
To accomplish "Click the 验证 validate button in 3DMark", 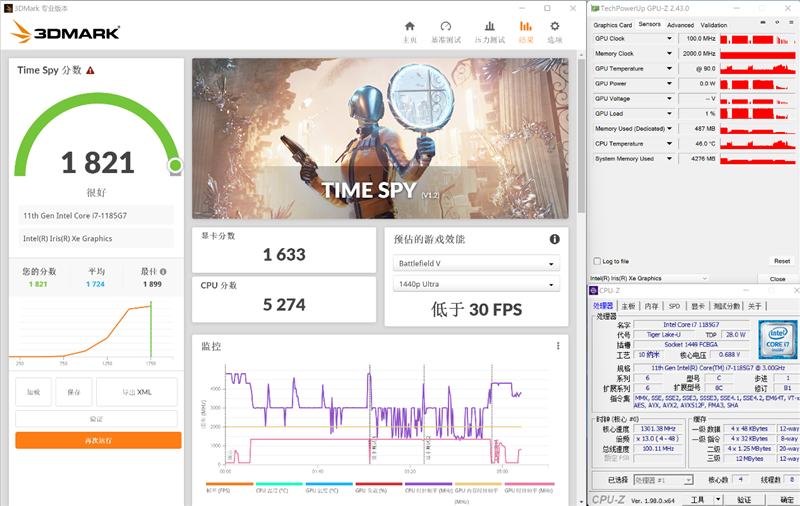I will (x=96, y=419).
